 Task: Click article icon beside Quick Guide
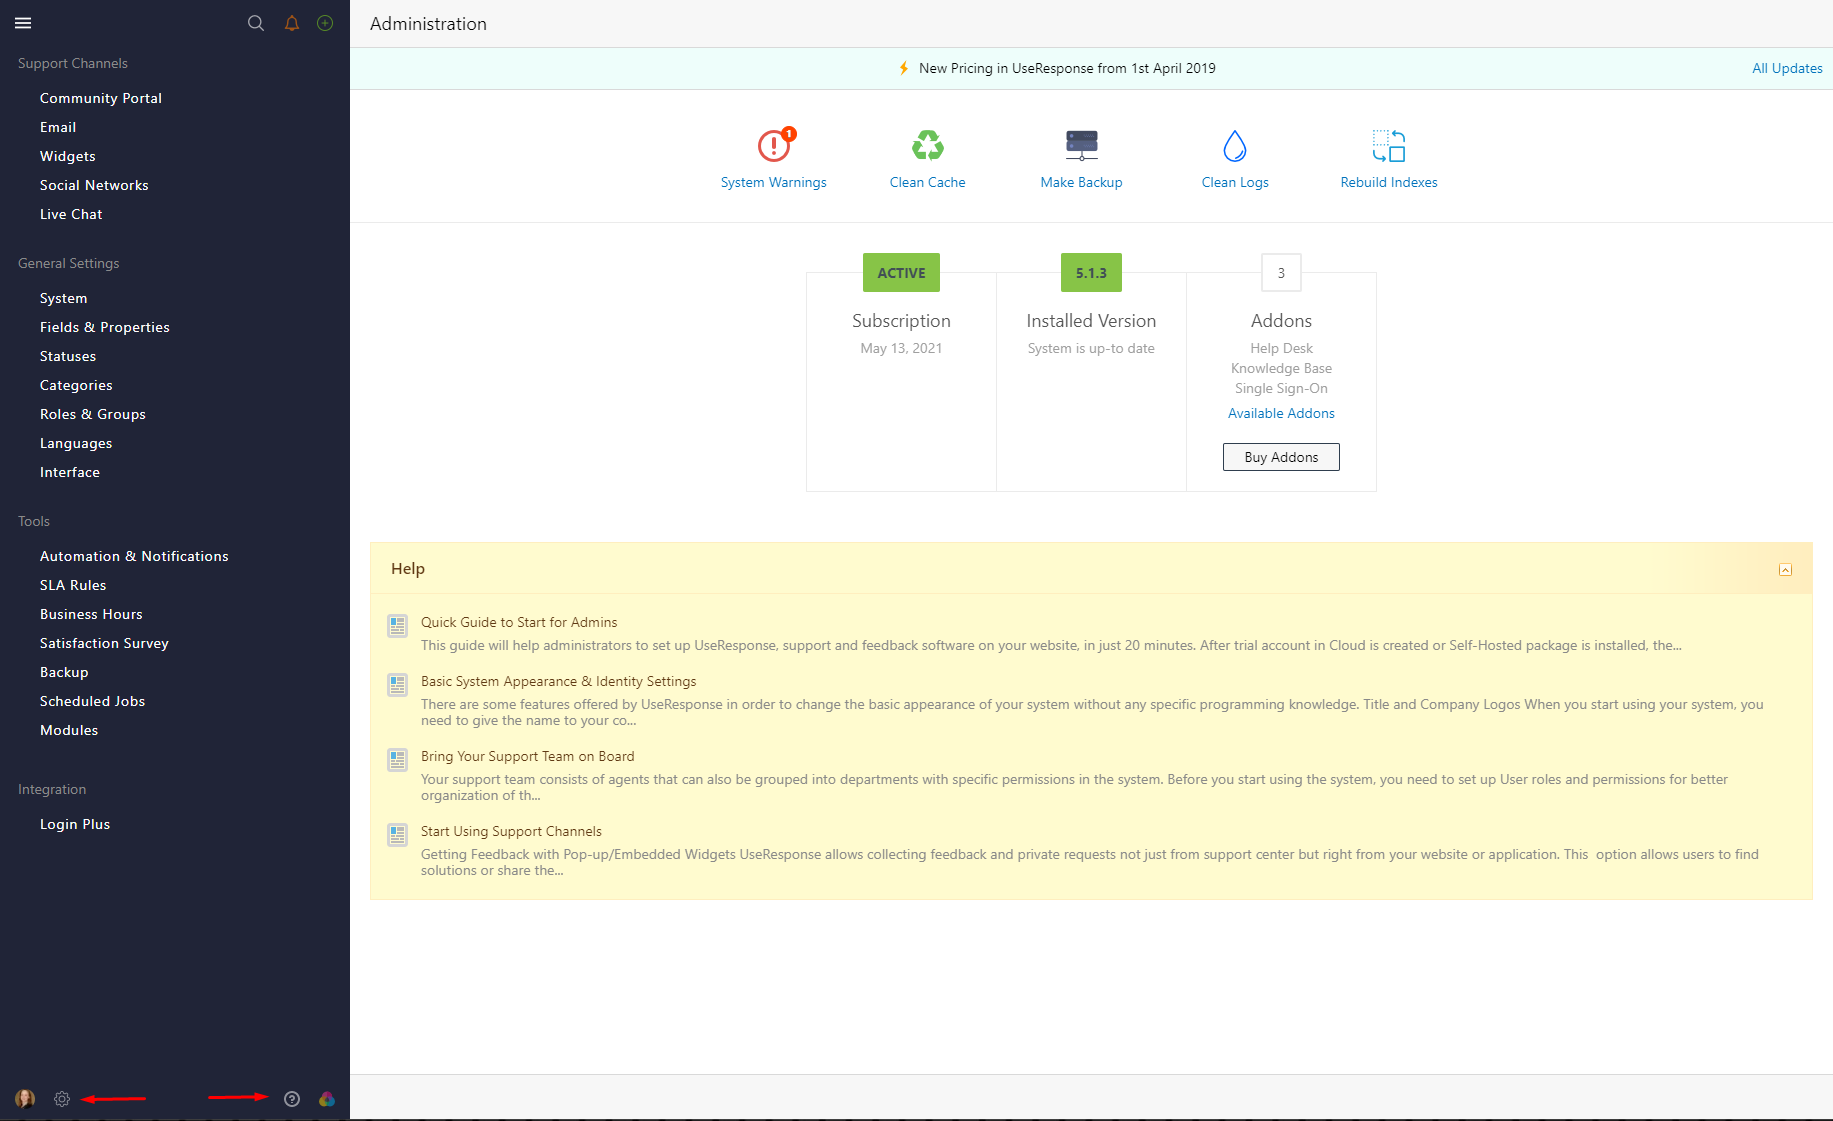[397, 626]
